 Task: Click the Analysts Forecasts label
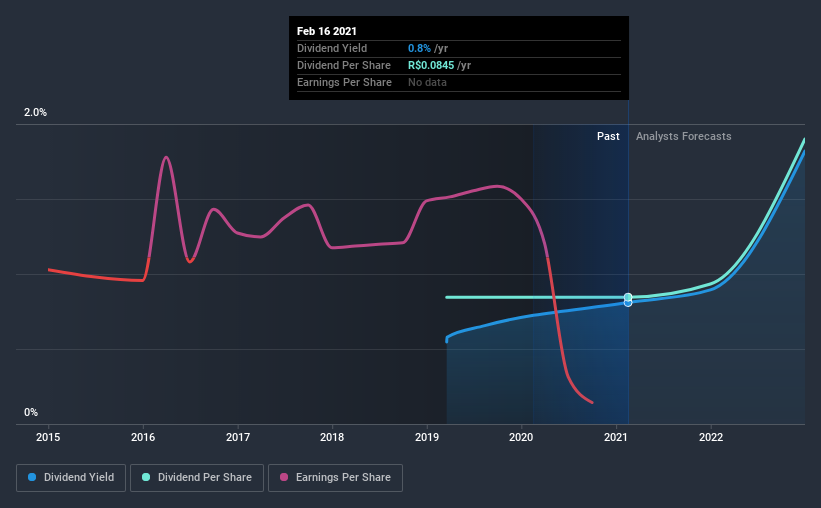click(x=683, y=136)
